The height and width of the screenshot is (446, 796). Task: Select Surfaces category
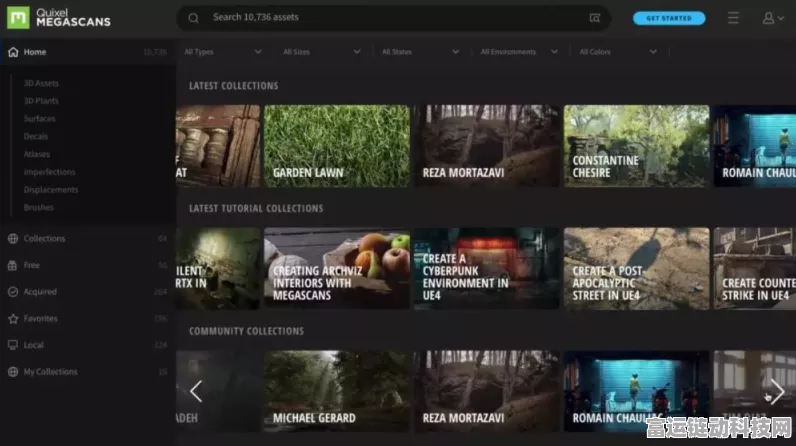click(40, 119)
